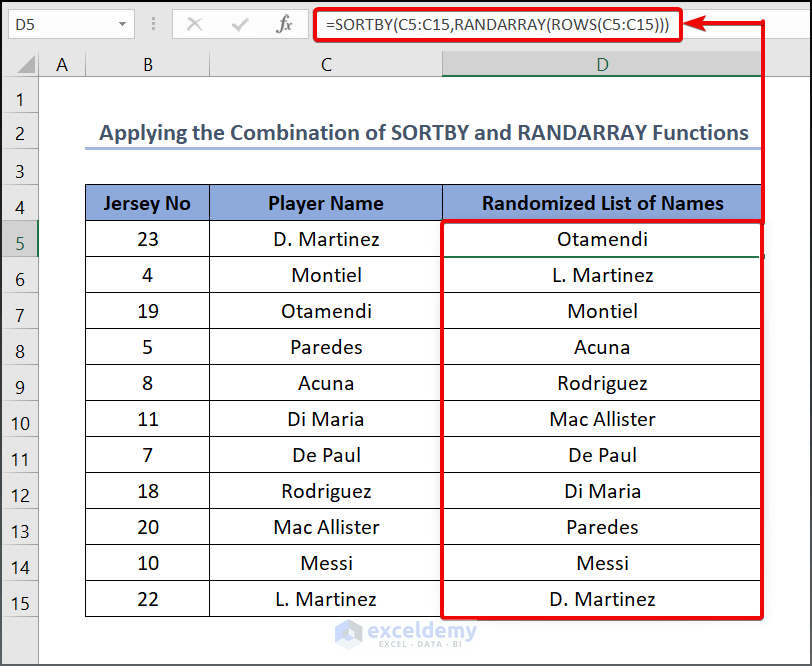Select Rodriguez in Randomized List column

click(602, 383)
